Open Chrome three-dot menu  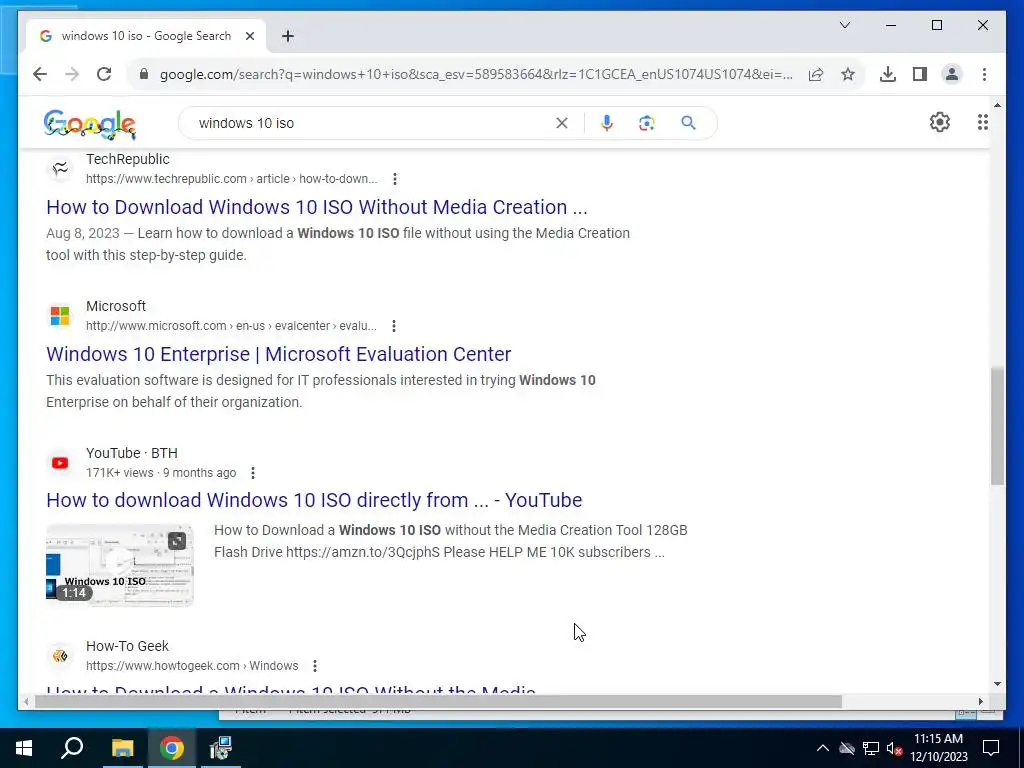tap(984, 74)
